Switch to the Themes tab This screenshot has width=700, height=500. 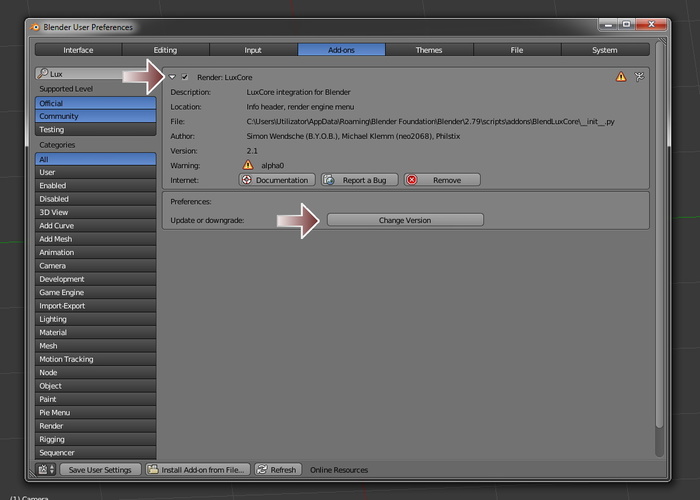429,49
